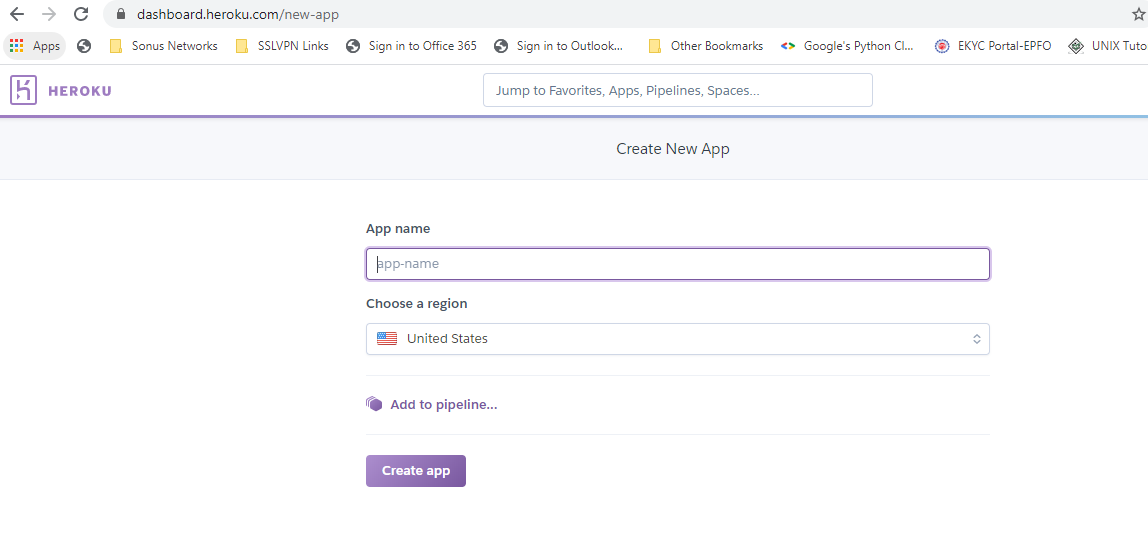
Task: Click the App name label
Action: 398,228
